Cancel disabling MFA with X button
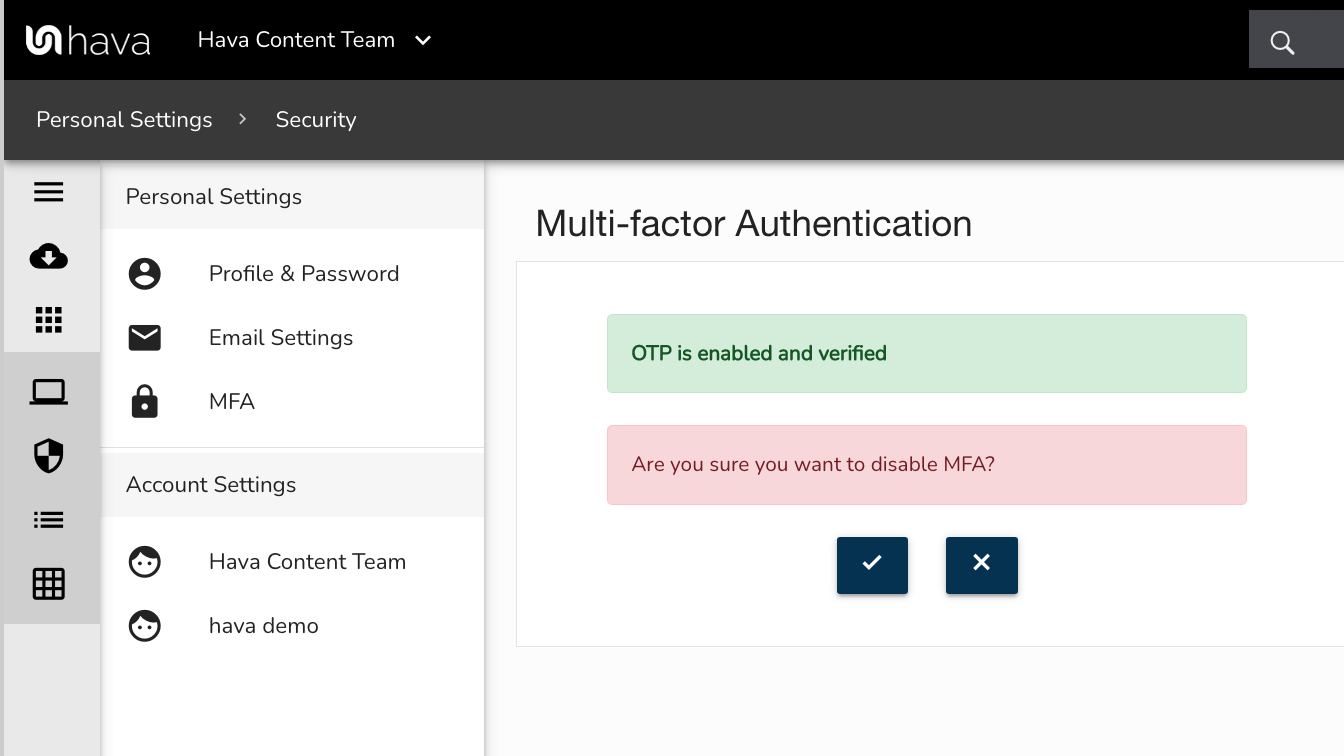Viewport: 1344px width, 756px height. point(982,565)
